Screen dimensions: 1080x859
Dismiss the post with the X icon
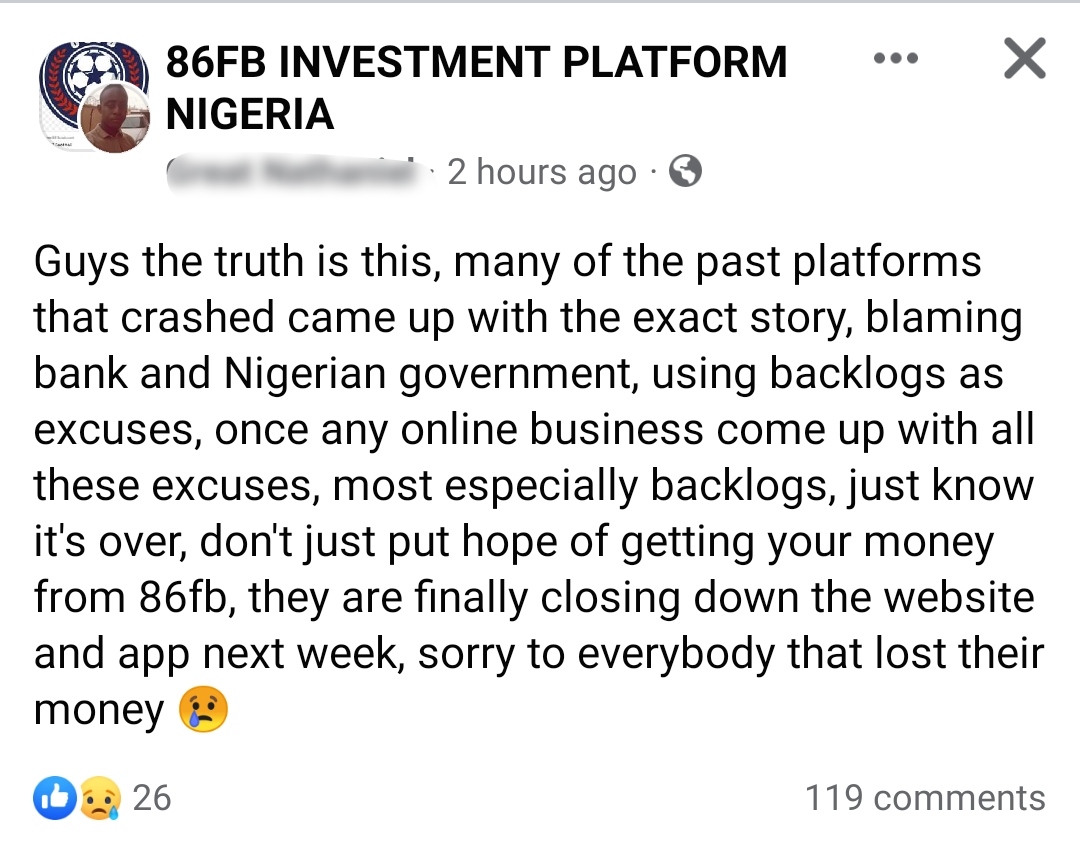1024,58
